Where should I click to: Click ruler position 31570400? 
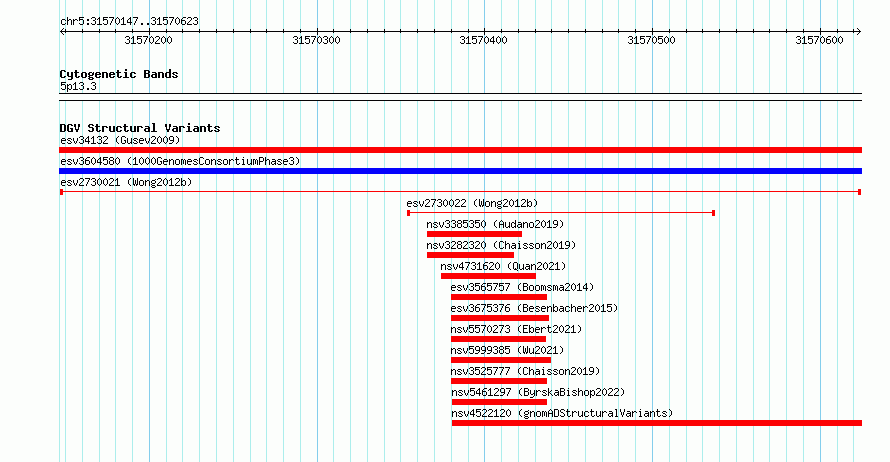[x=484, y=40]
